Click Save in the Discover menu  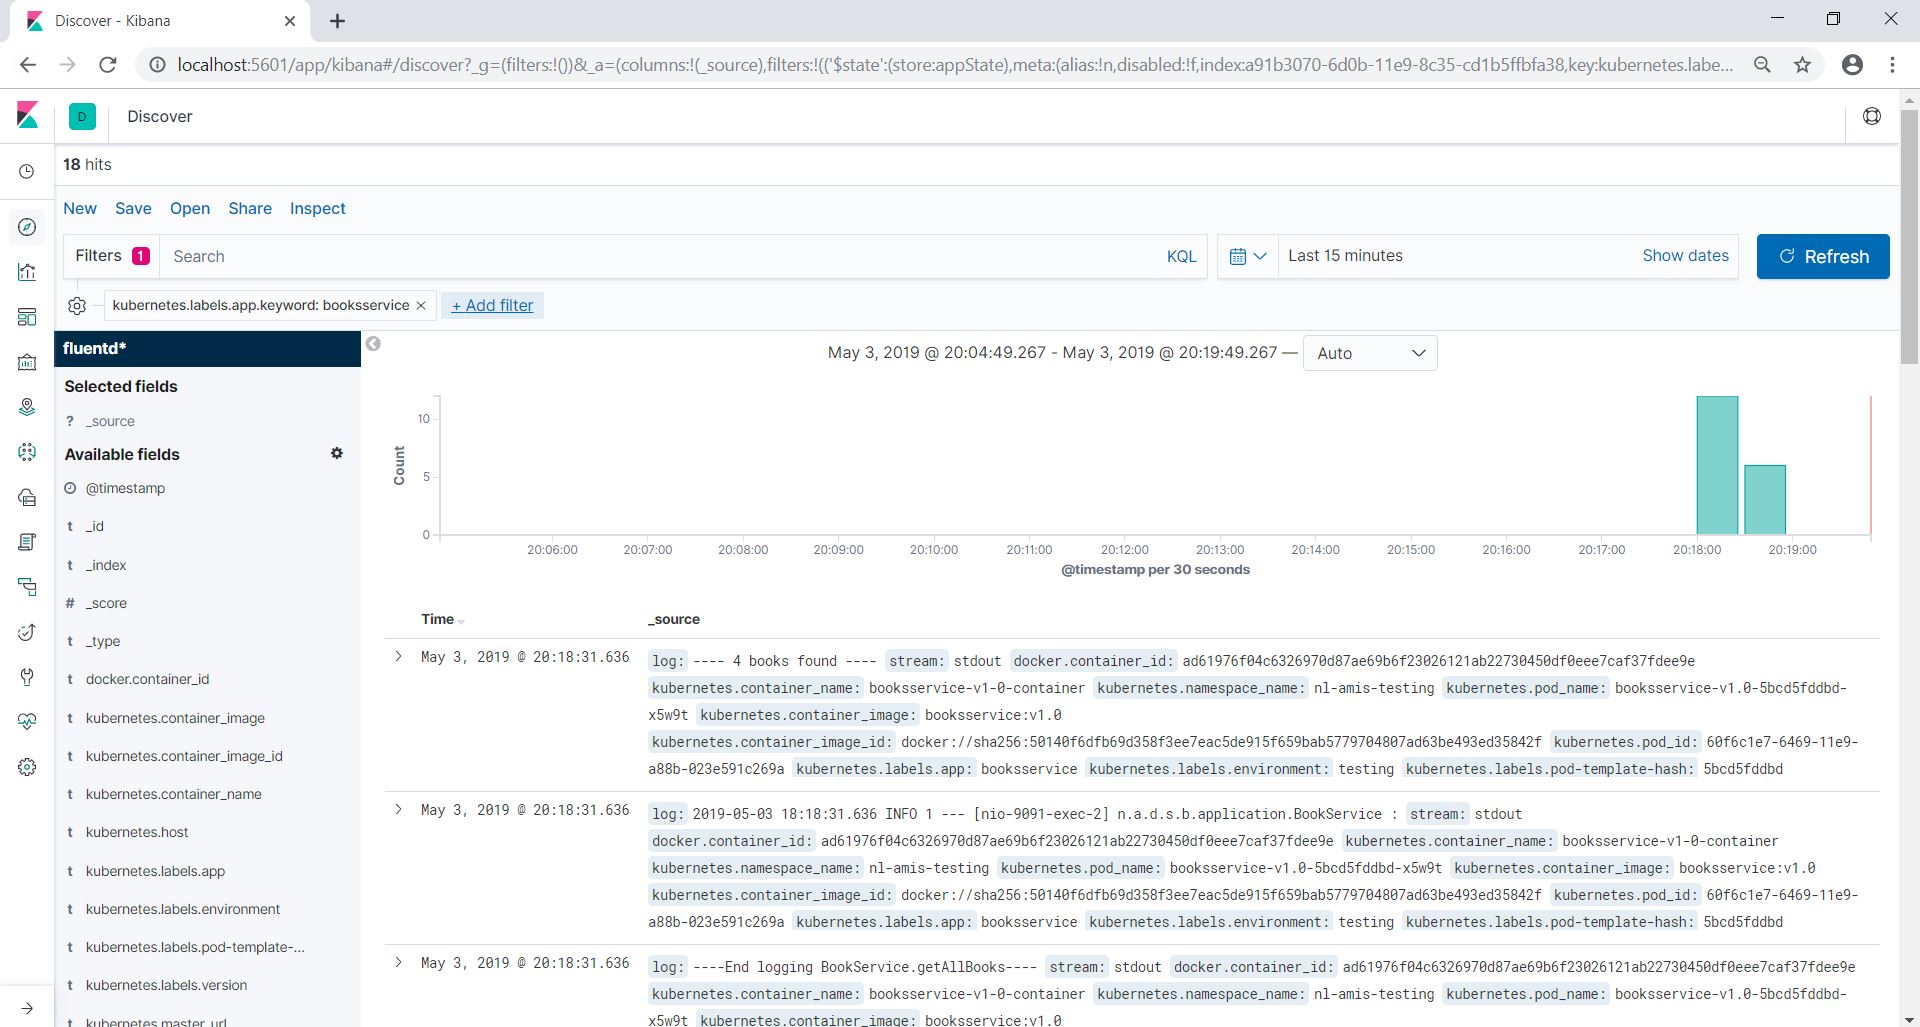point(133,209)
